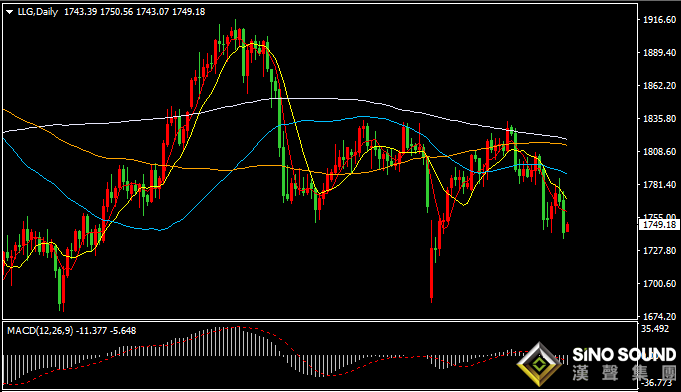Click the 1674.20 price scale label

[659, 316]
